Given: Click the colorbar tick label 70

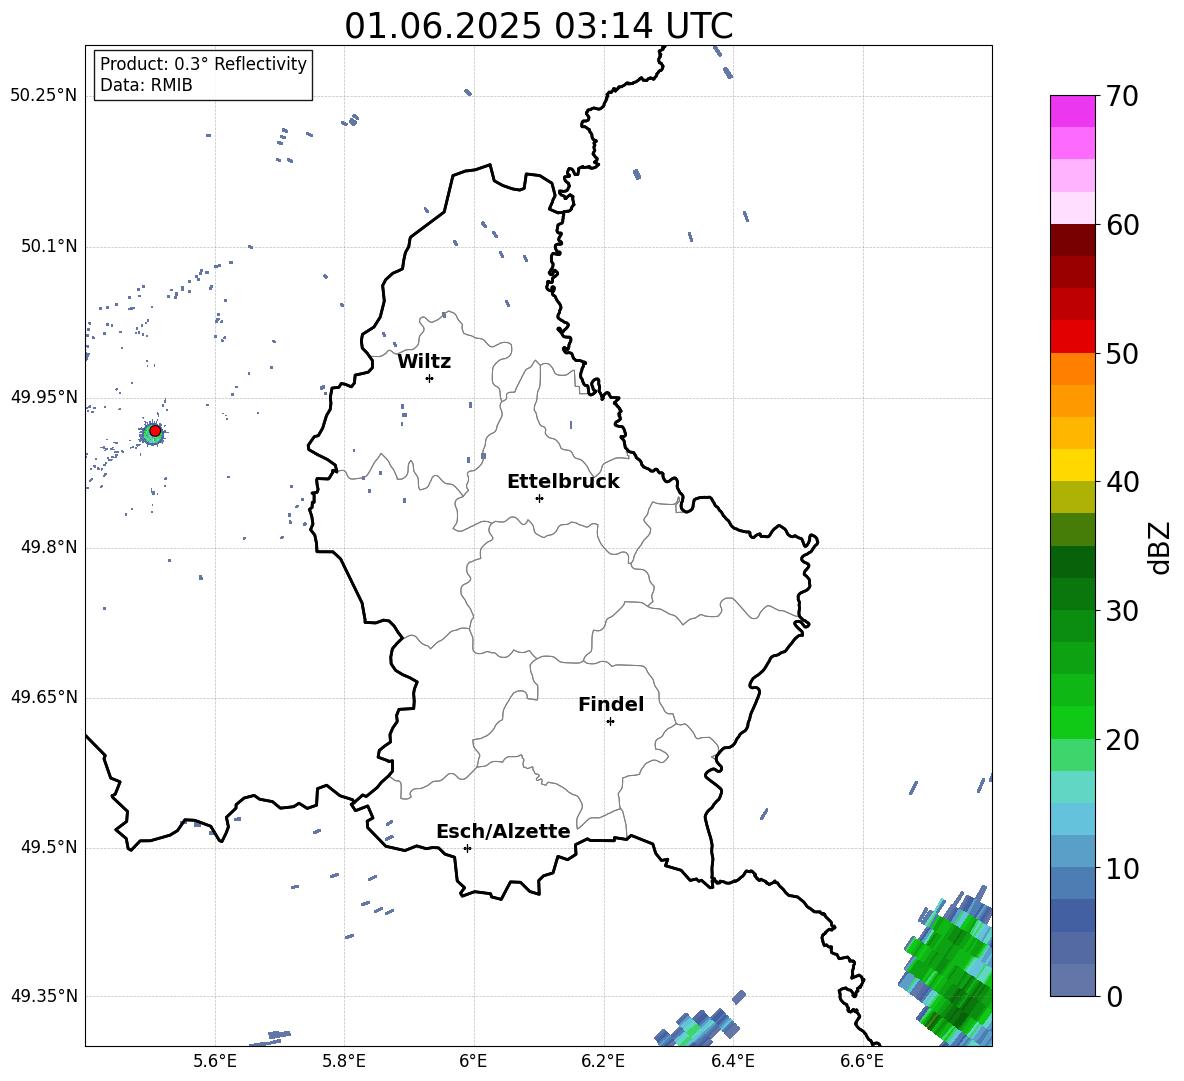Looking at the screenshot, I should point(1122,96).
